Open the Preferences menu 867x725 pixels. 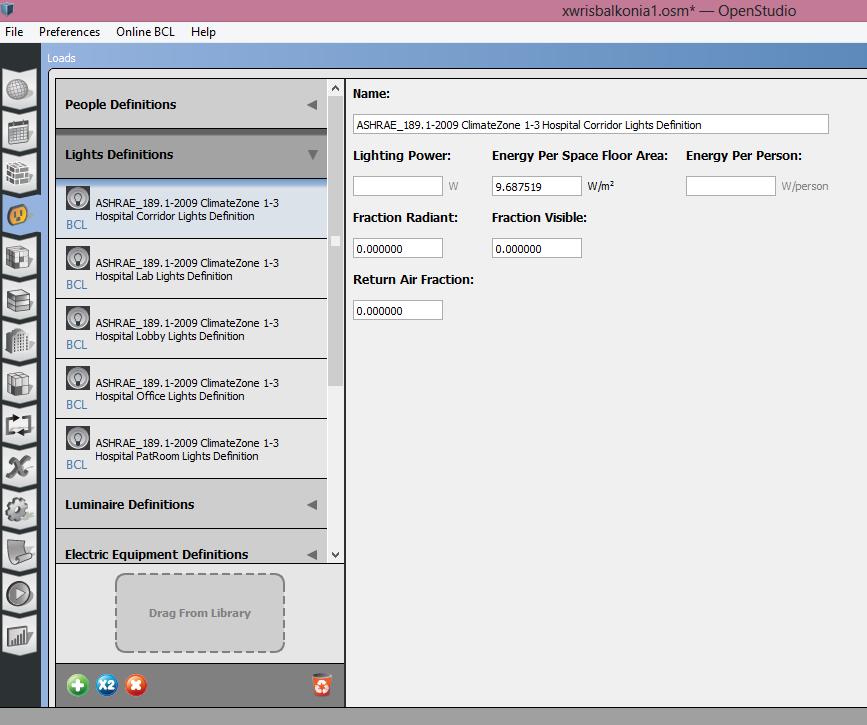pyautogui.click(x=70, y=32)
